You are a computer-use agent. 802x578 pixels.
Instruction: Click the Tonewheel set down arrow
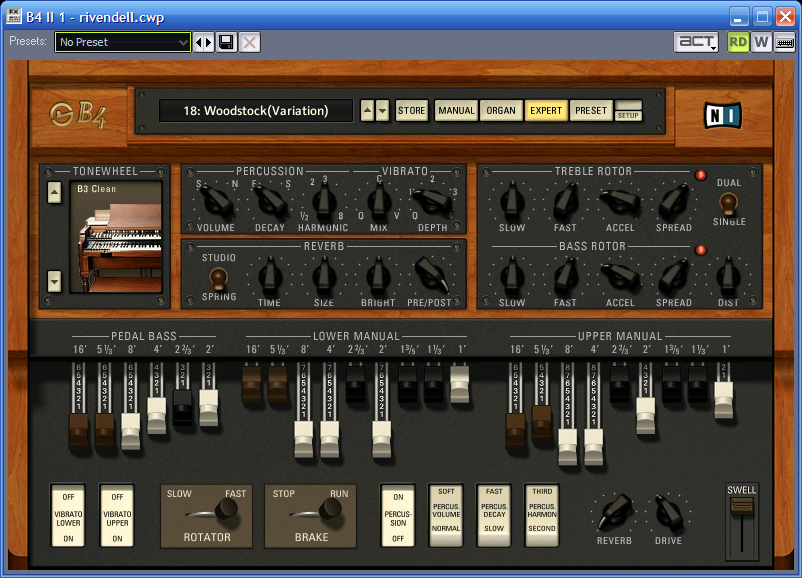tap(54, 281)
